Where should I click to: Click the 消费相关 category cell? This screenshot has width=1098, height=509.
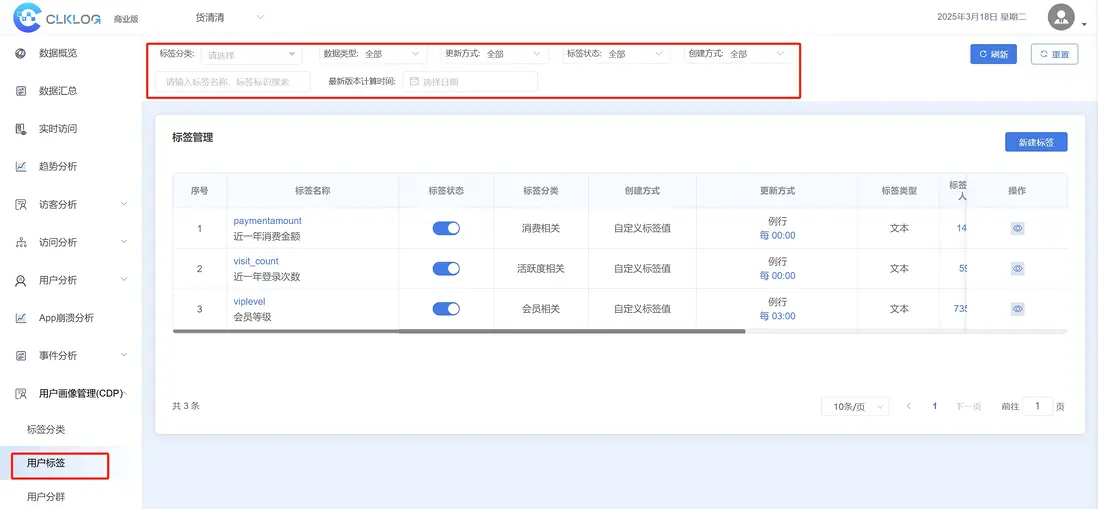tap(541, 228)
